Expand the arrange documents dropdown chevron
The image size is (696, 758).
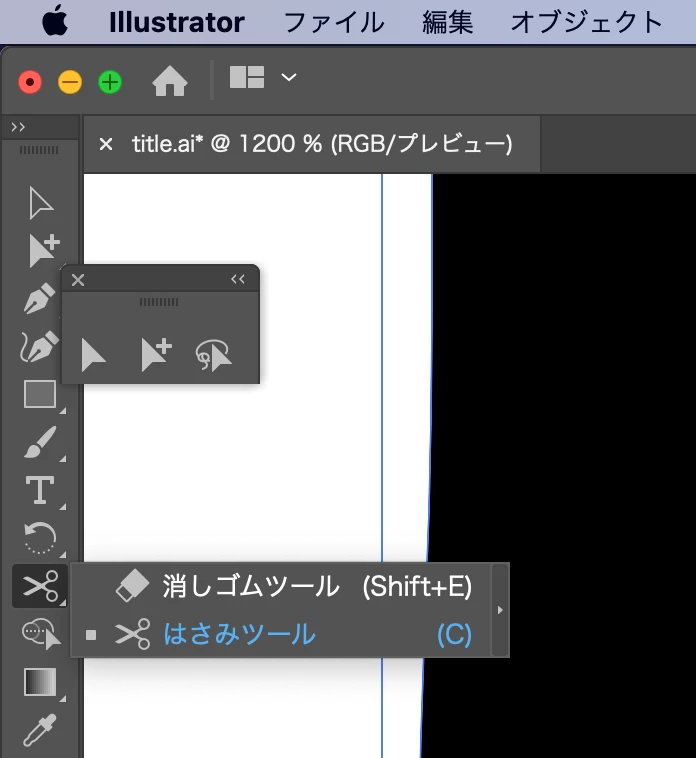click(x=289, y=77)
